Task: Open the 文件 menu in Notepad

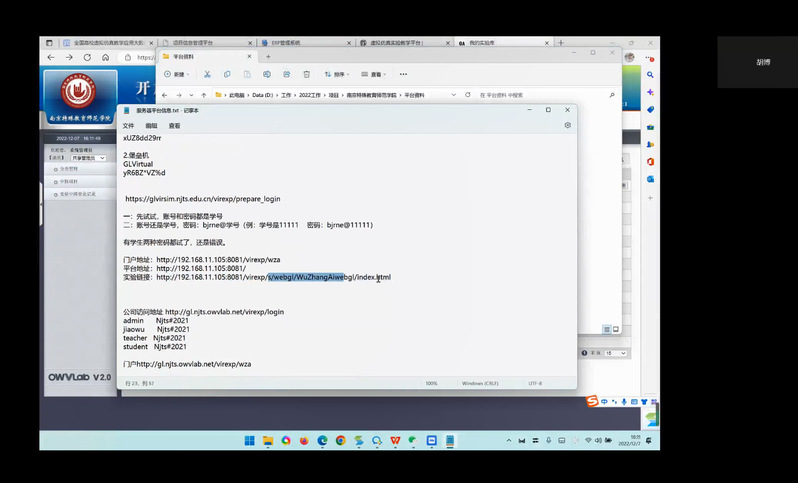Action: pyautogui.click(x=128, y=126)
